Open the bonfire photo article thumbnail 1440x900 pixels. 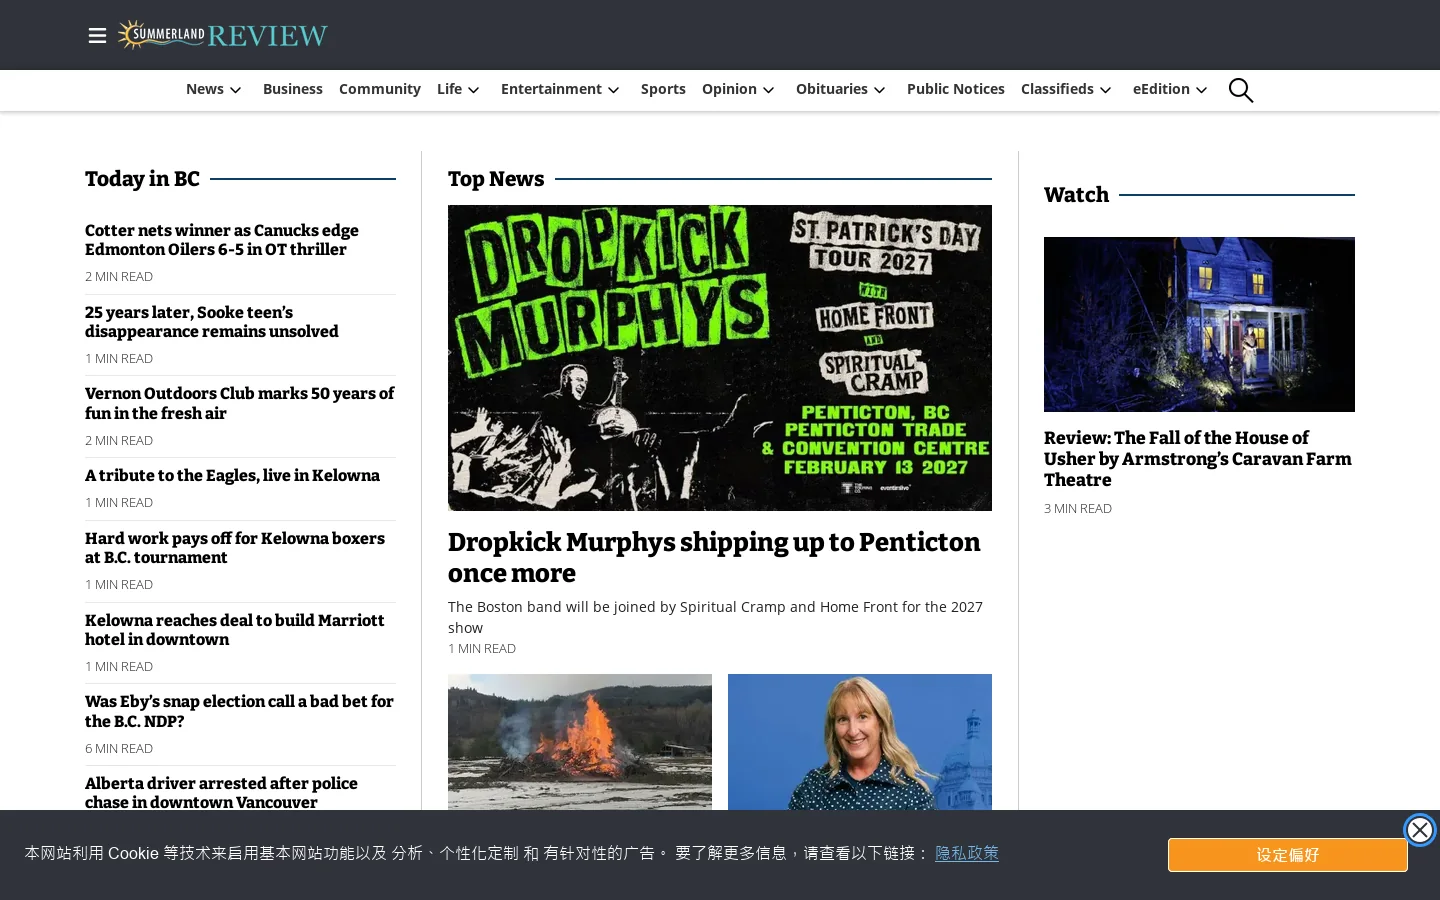click(580, 742)
